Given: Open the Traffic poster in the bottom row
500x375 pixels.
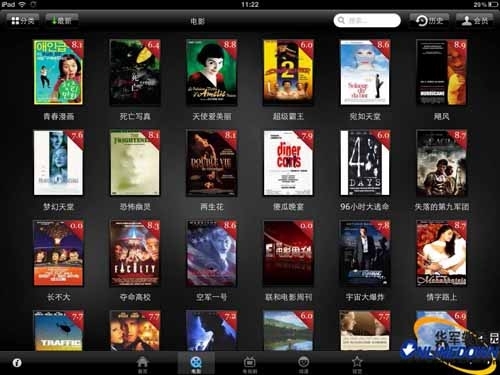Looking at the screenshot, I should (x=58, y=330).
